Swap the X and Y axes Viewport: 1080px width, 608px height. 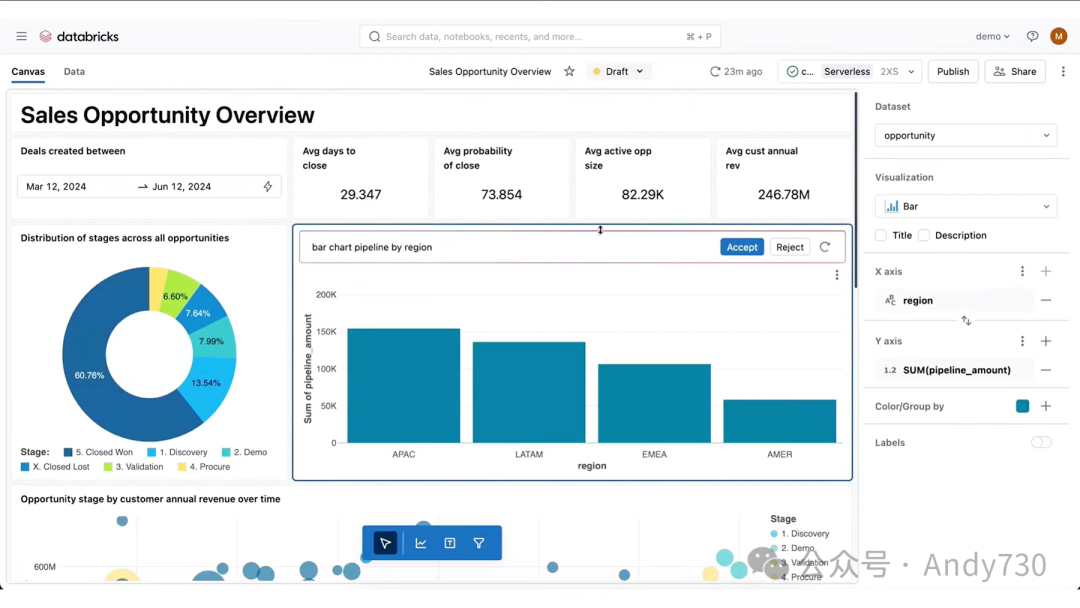[966, 321]
